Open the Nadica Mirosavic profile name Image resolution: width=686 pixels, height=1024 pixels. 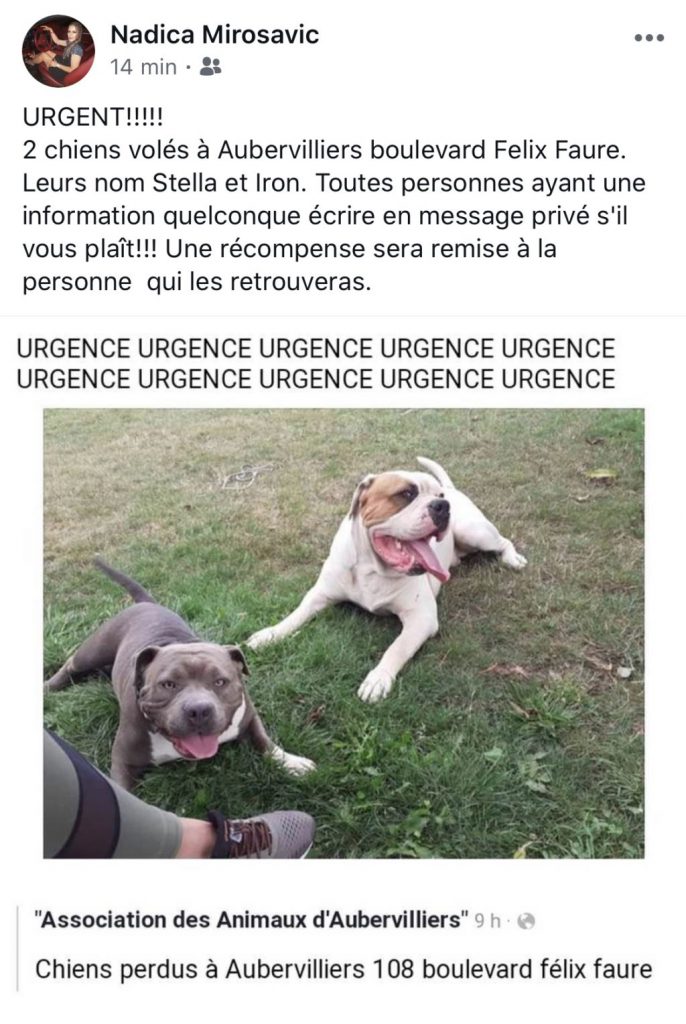[x=214, y=34]
